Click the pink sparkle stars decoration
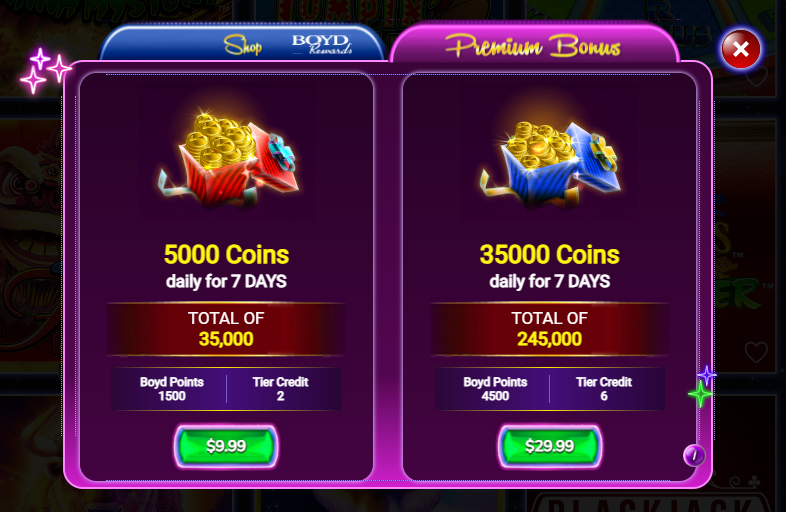This screenshot has width=786, height=512. click(x=45, y=71)
